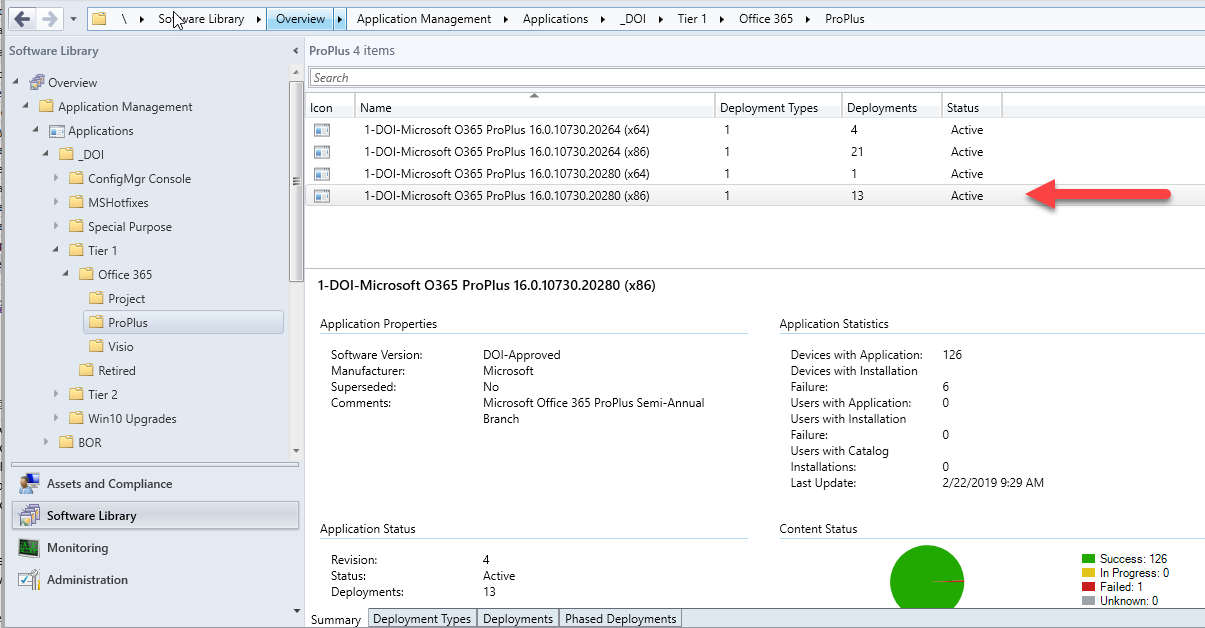Open the Phased Deployments tab
The width and height of the screenshot is (1205, 628).
point(621,619)
